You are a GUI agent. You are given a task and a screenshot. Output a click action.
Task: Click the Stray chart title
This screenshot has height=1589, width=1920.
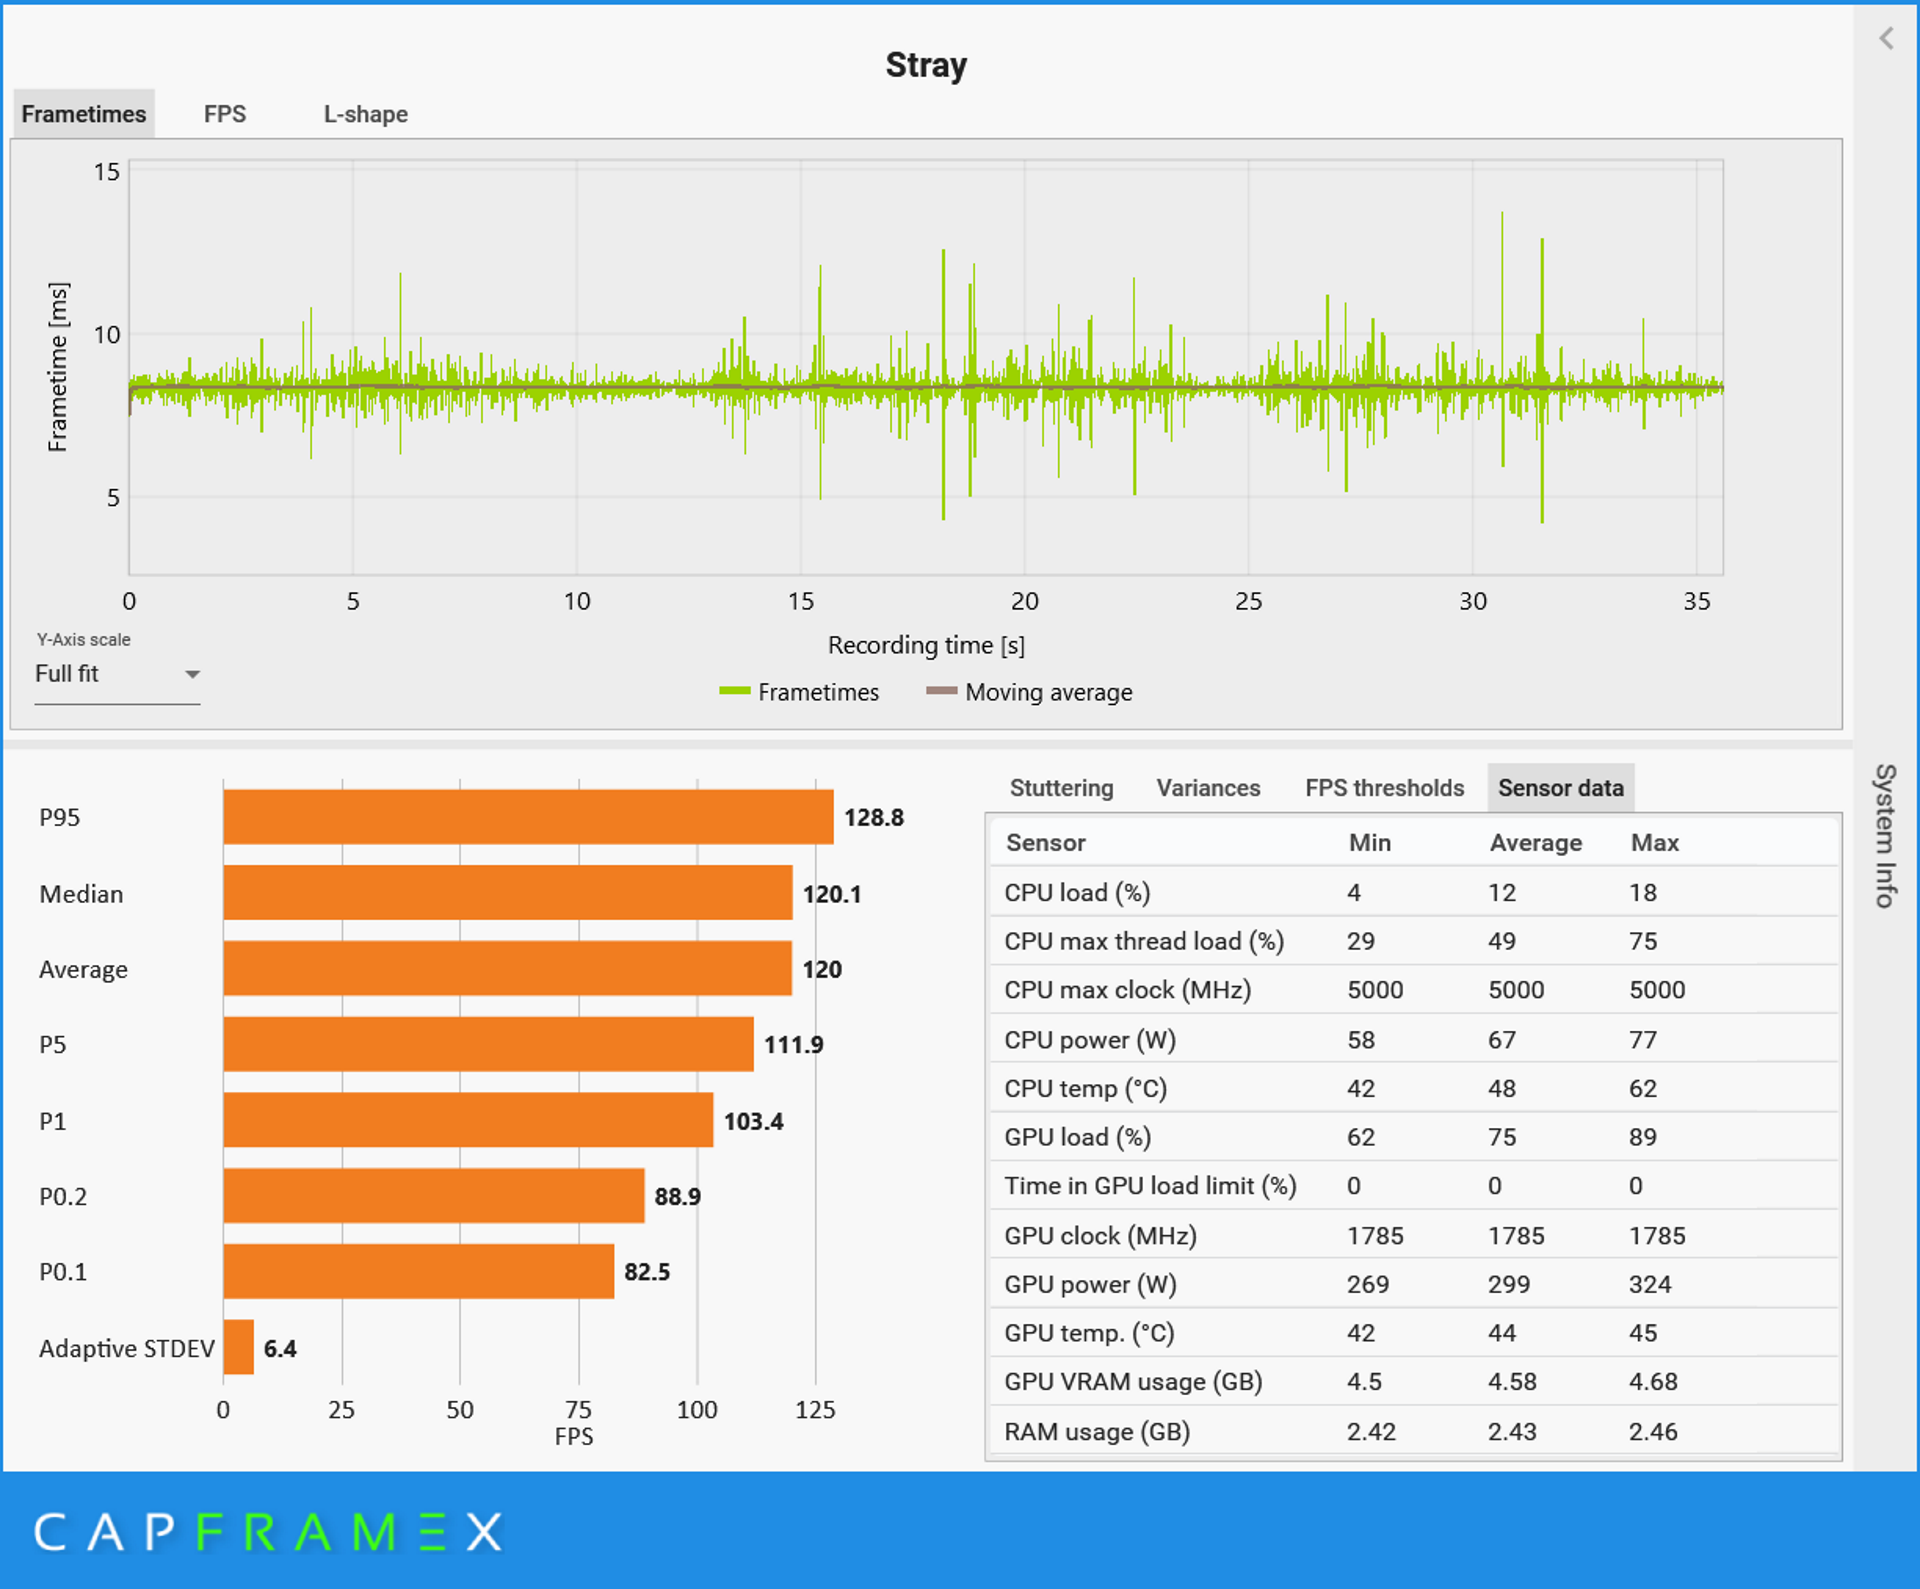[x=926, y=66]
